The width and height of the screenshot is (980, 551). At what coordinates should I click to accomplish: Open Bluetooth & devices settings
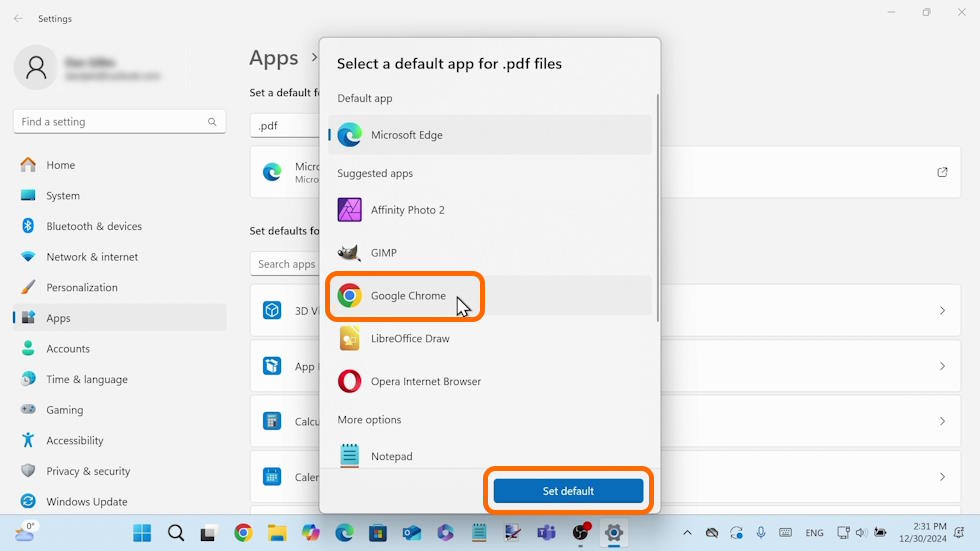coord(119,226)
